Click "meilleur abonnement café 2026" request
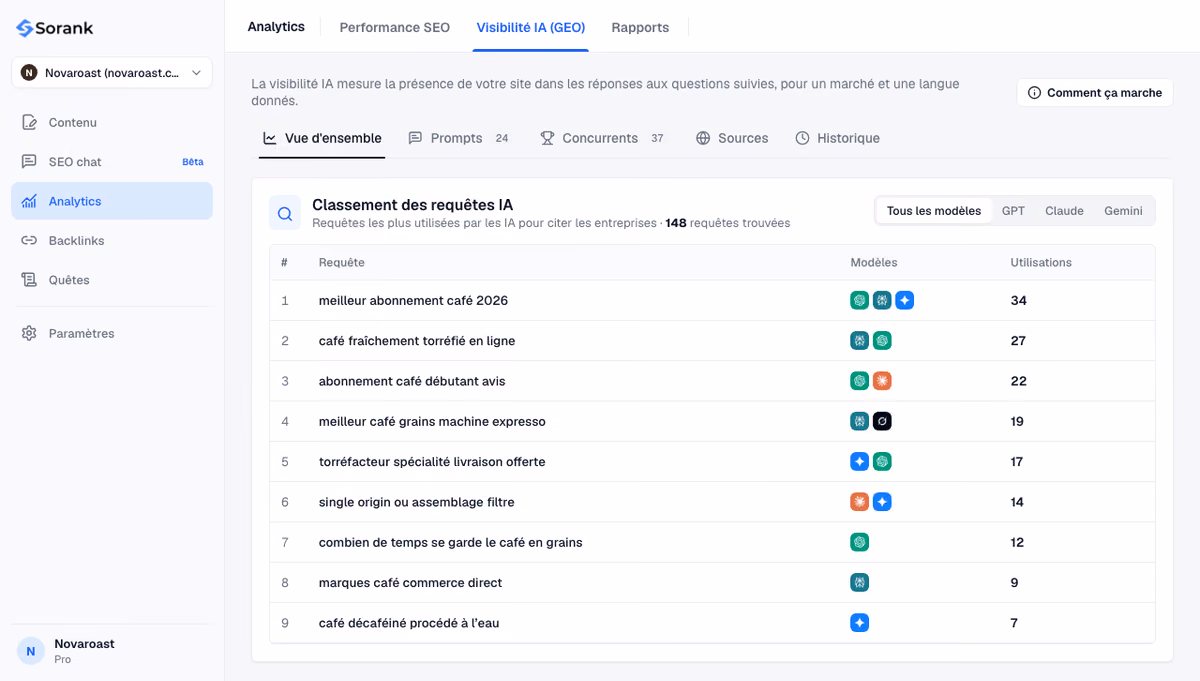 pyautogui.click(x=413, y=301)
